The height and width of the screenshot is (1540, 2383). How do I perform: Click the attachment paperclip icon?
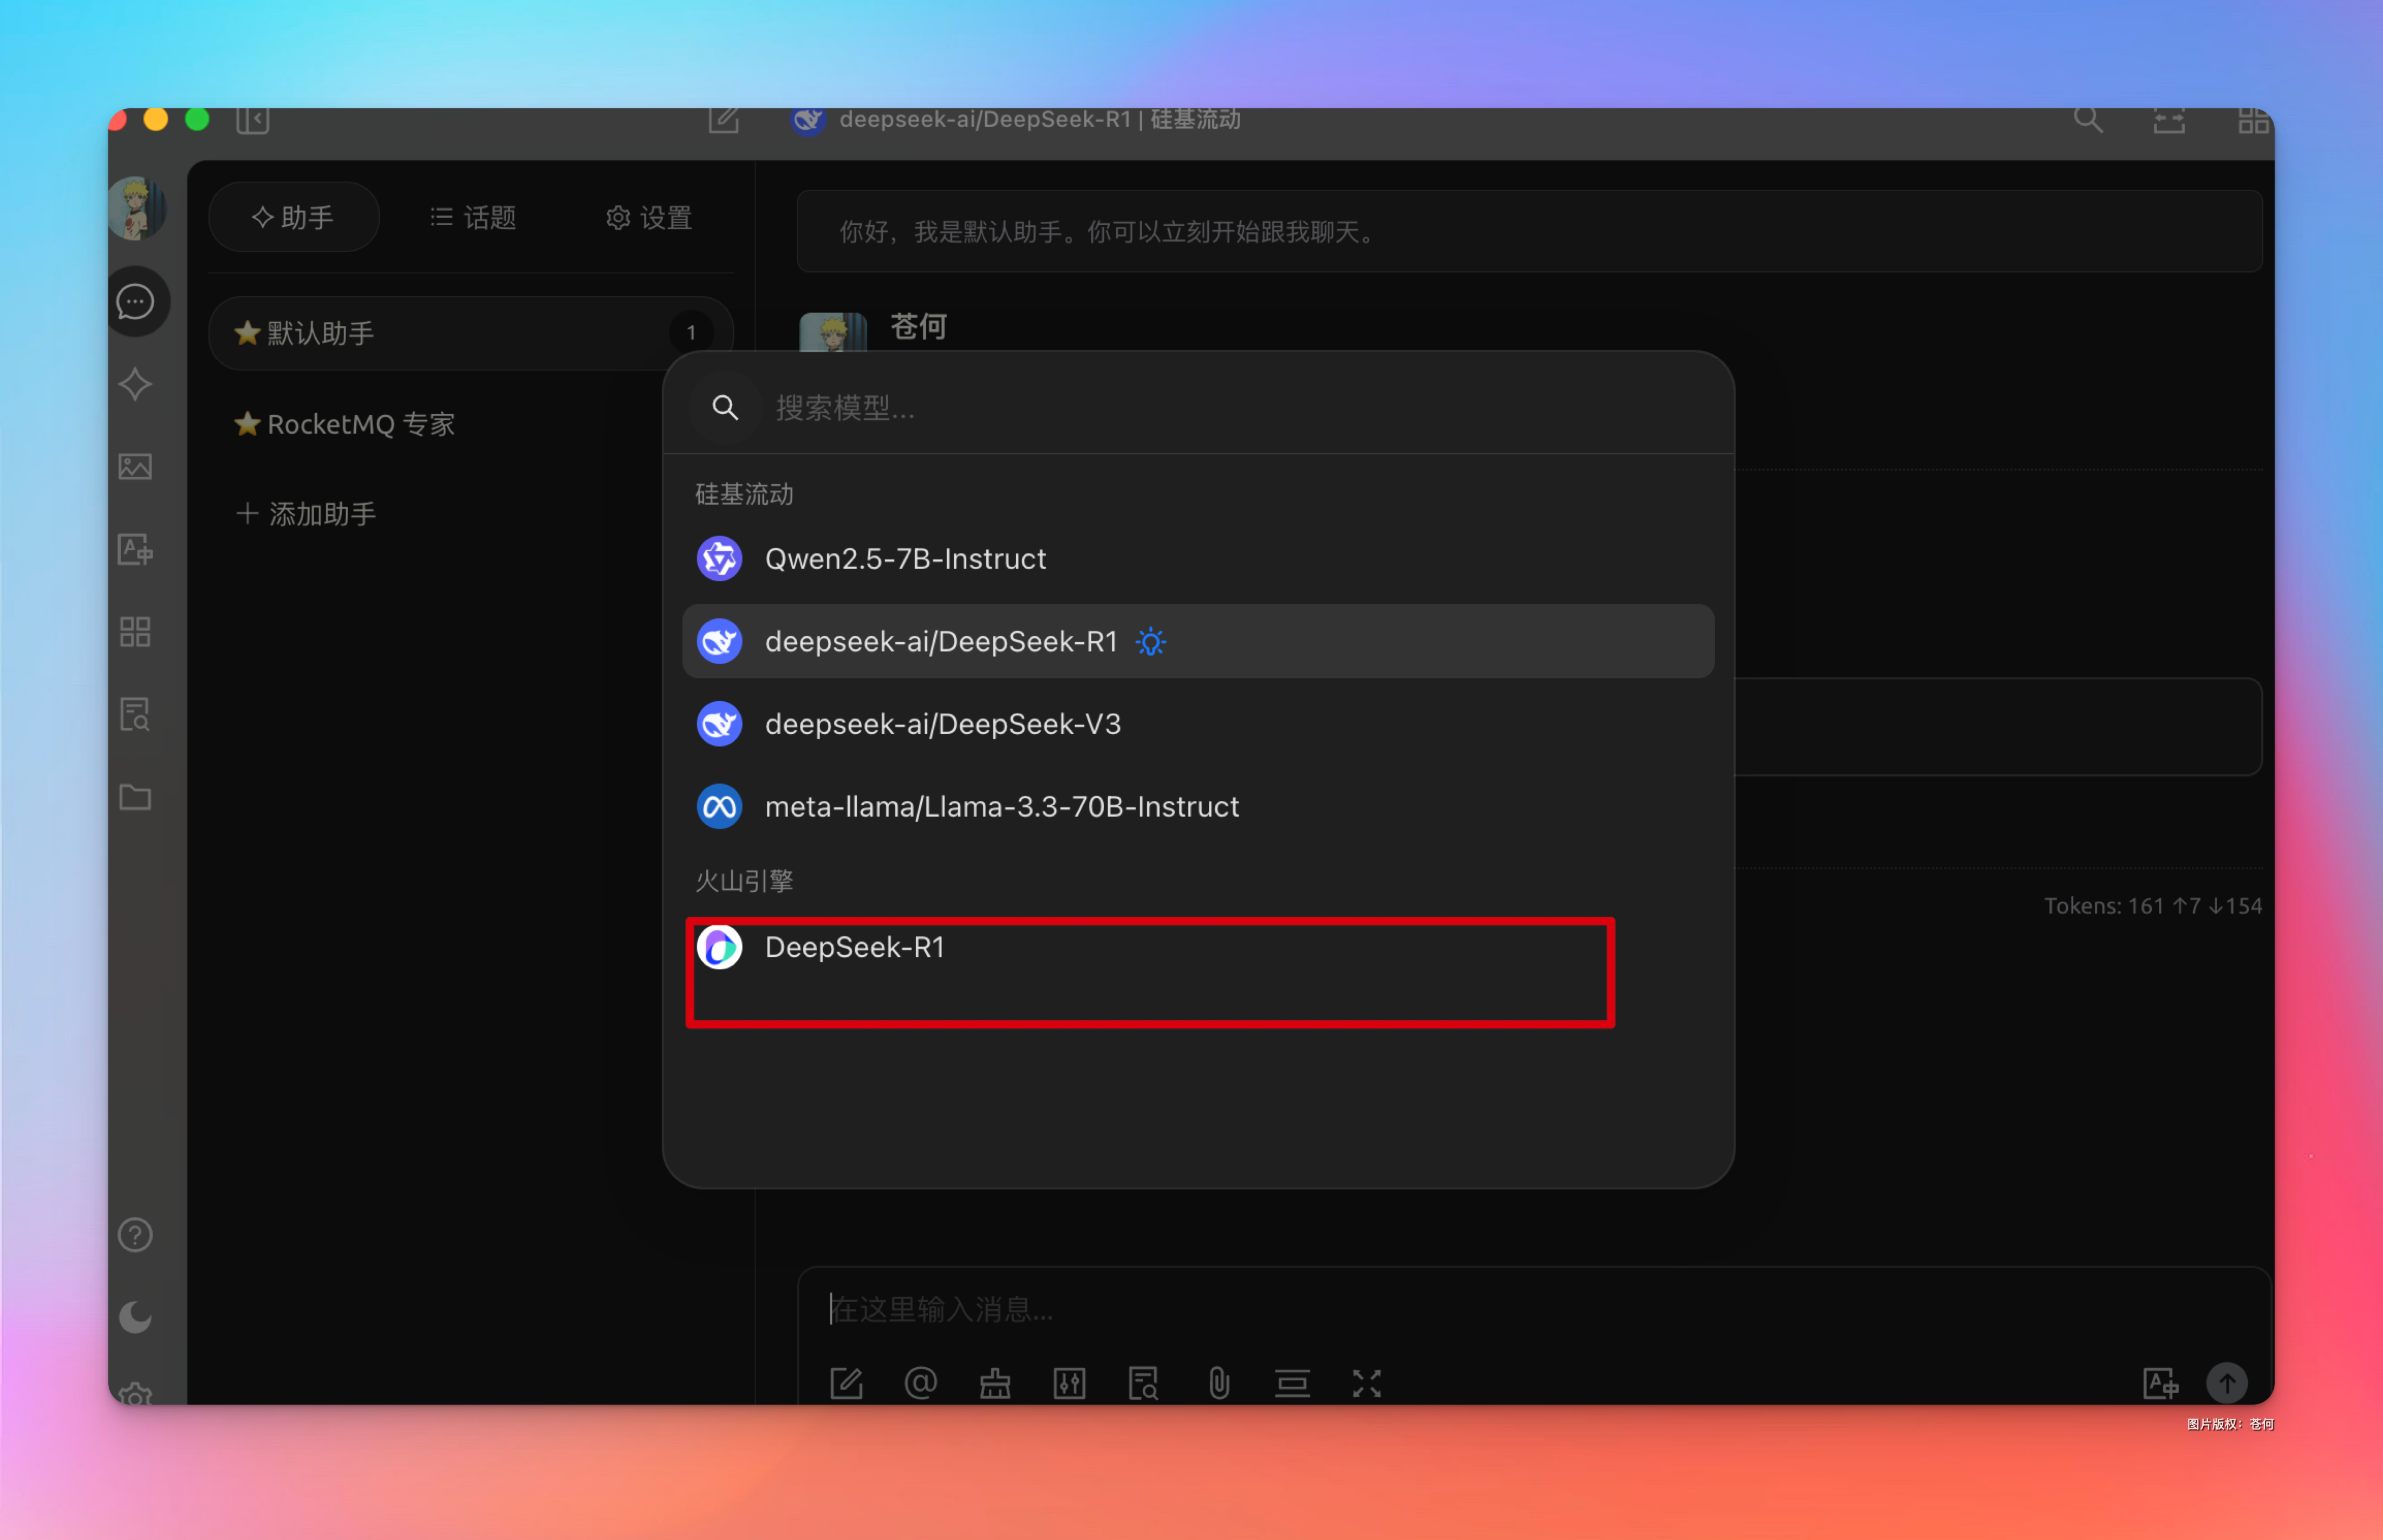point(1218,1384)
